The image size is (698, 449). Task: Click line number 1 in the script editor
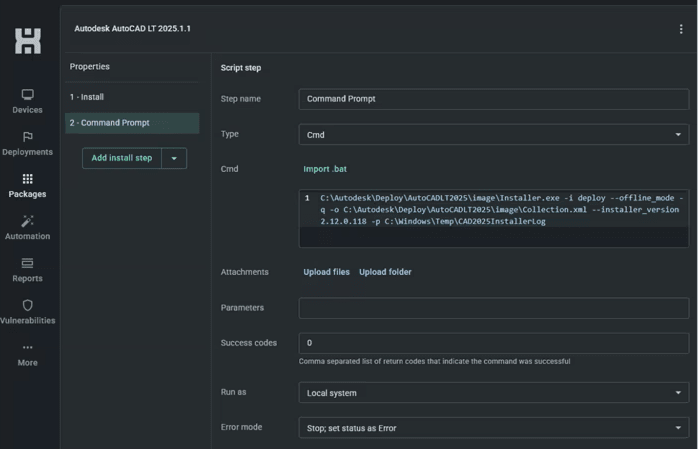(307, 198)
